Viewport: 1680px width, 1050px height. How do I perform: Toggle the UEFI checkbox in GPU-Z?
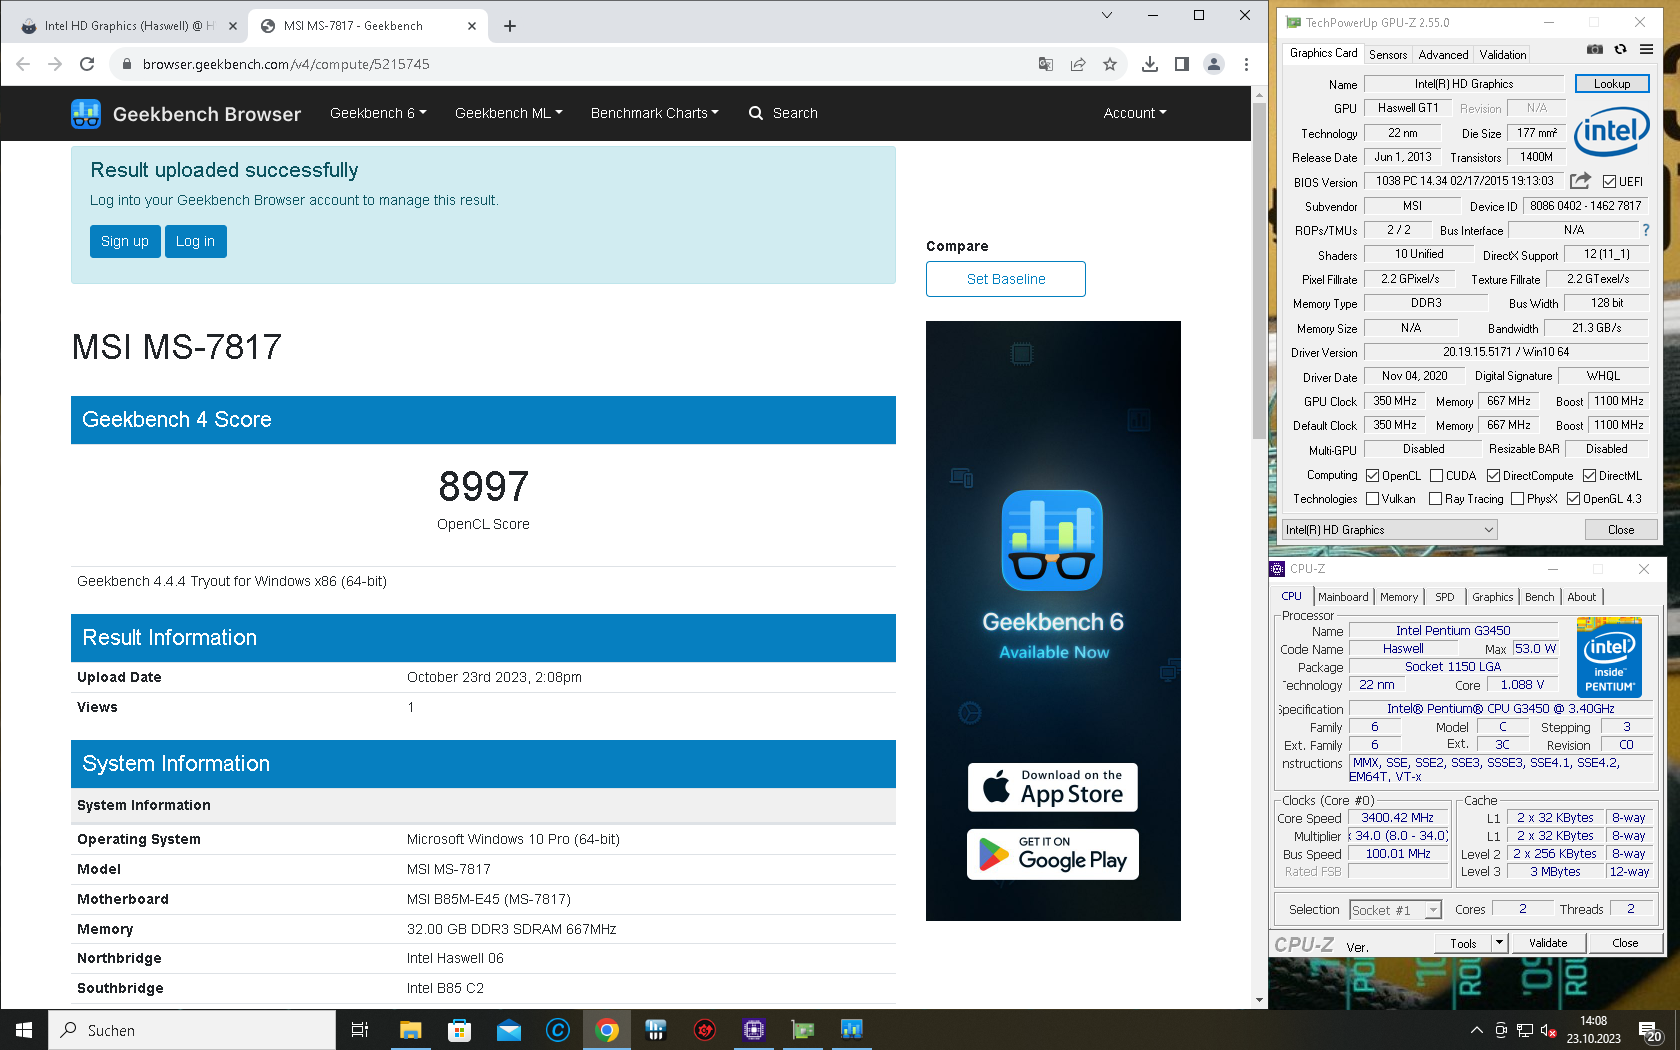1609,181
